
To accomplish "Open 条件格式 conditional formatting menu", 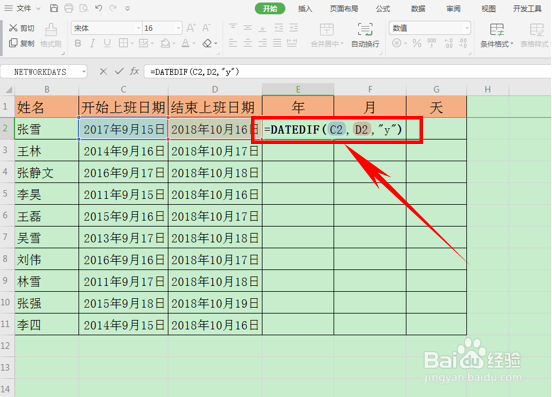I will point(497,35).
